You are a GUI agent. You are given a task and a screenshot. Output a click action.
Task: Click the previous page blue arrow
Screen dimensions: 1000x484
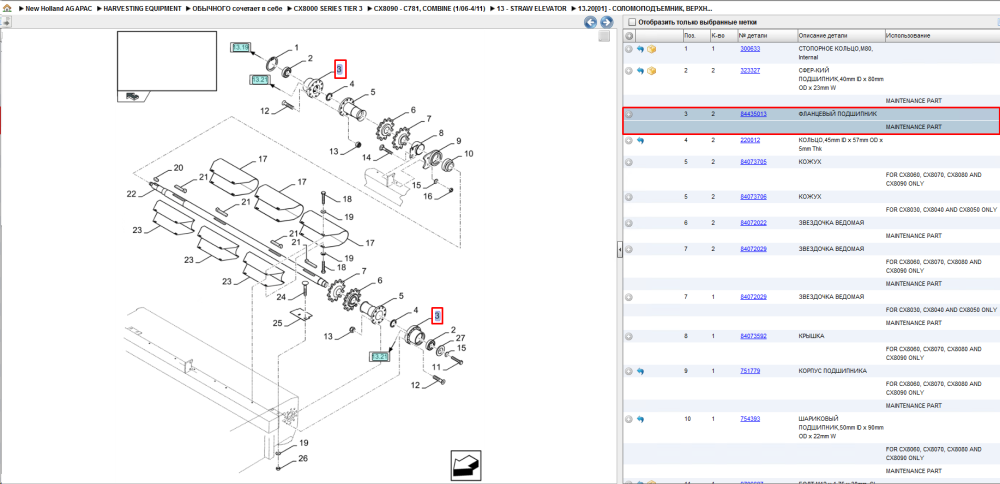[591, 22]
